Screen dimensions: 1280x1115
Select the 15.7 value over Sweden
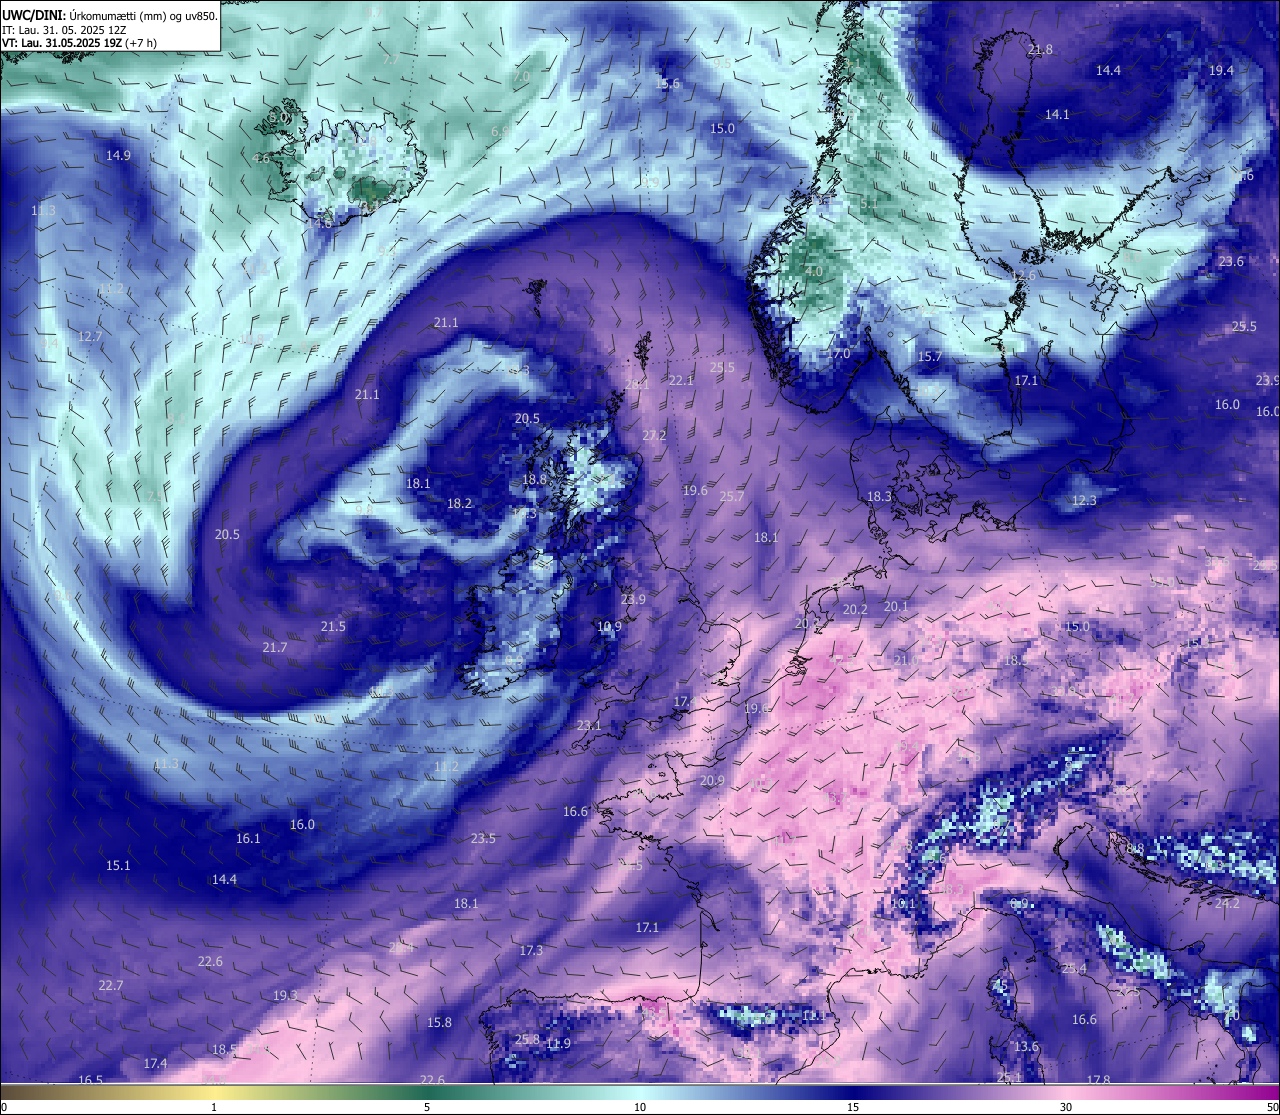pos(930,357)
